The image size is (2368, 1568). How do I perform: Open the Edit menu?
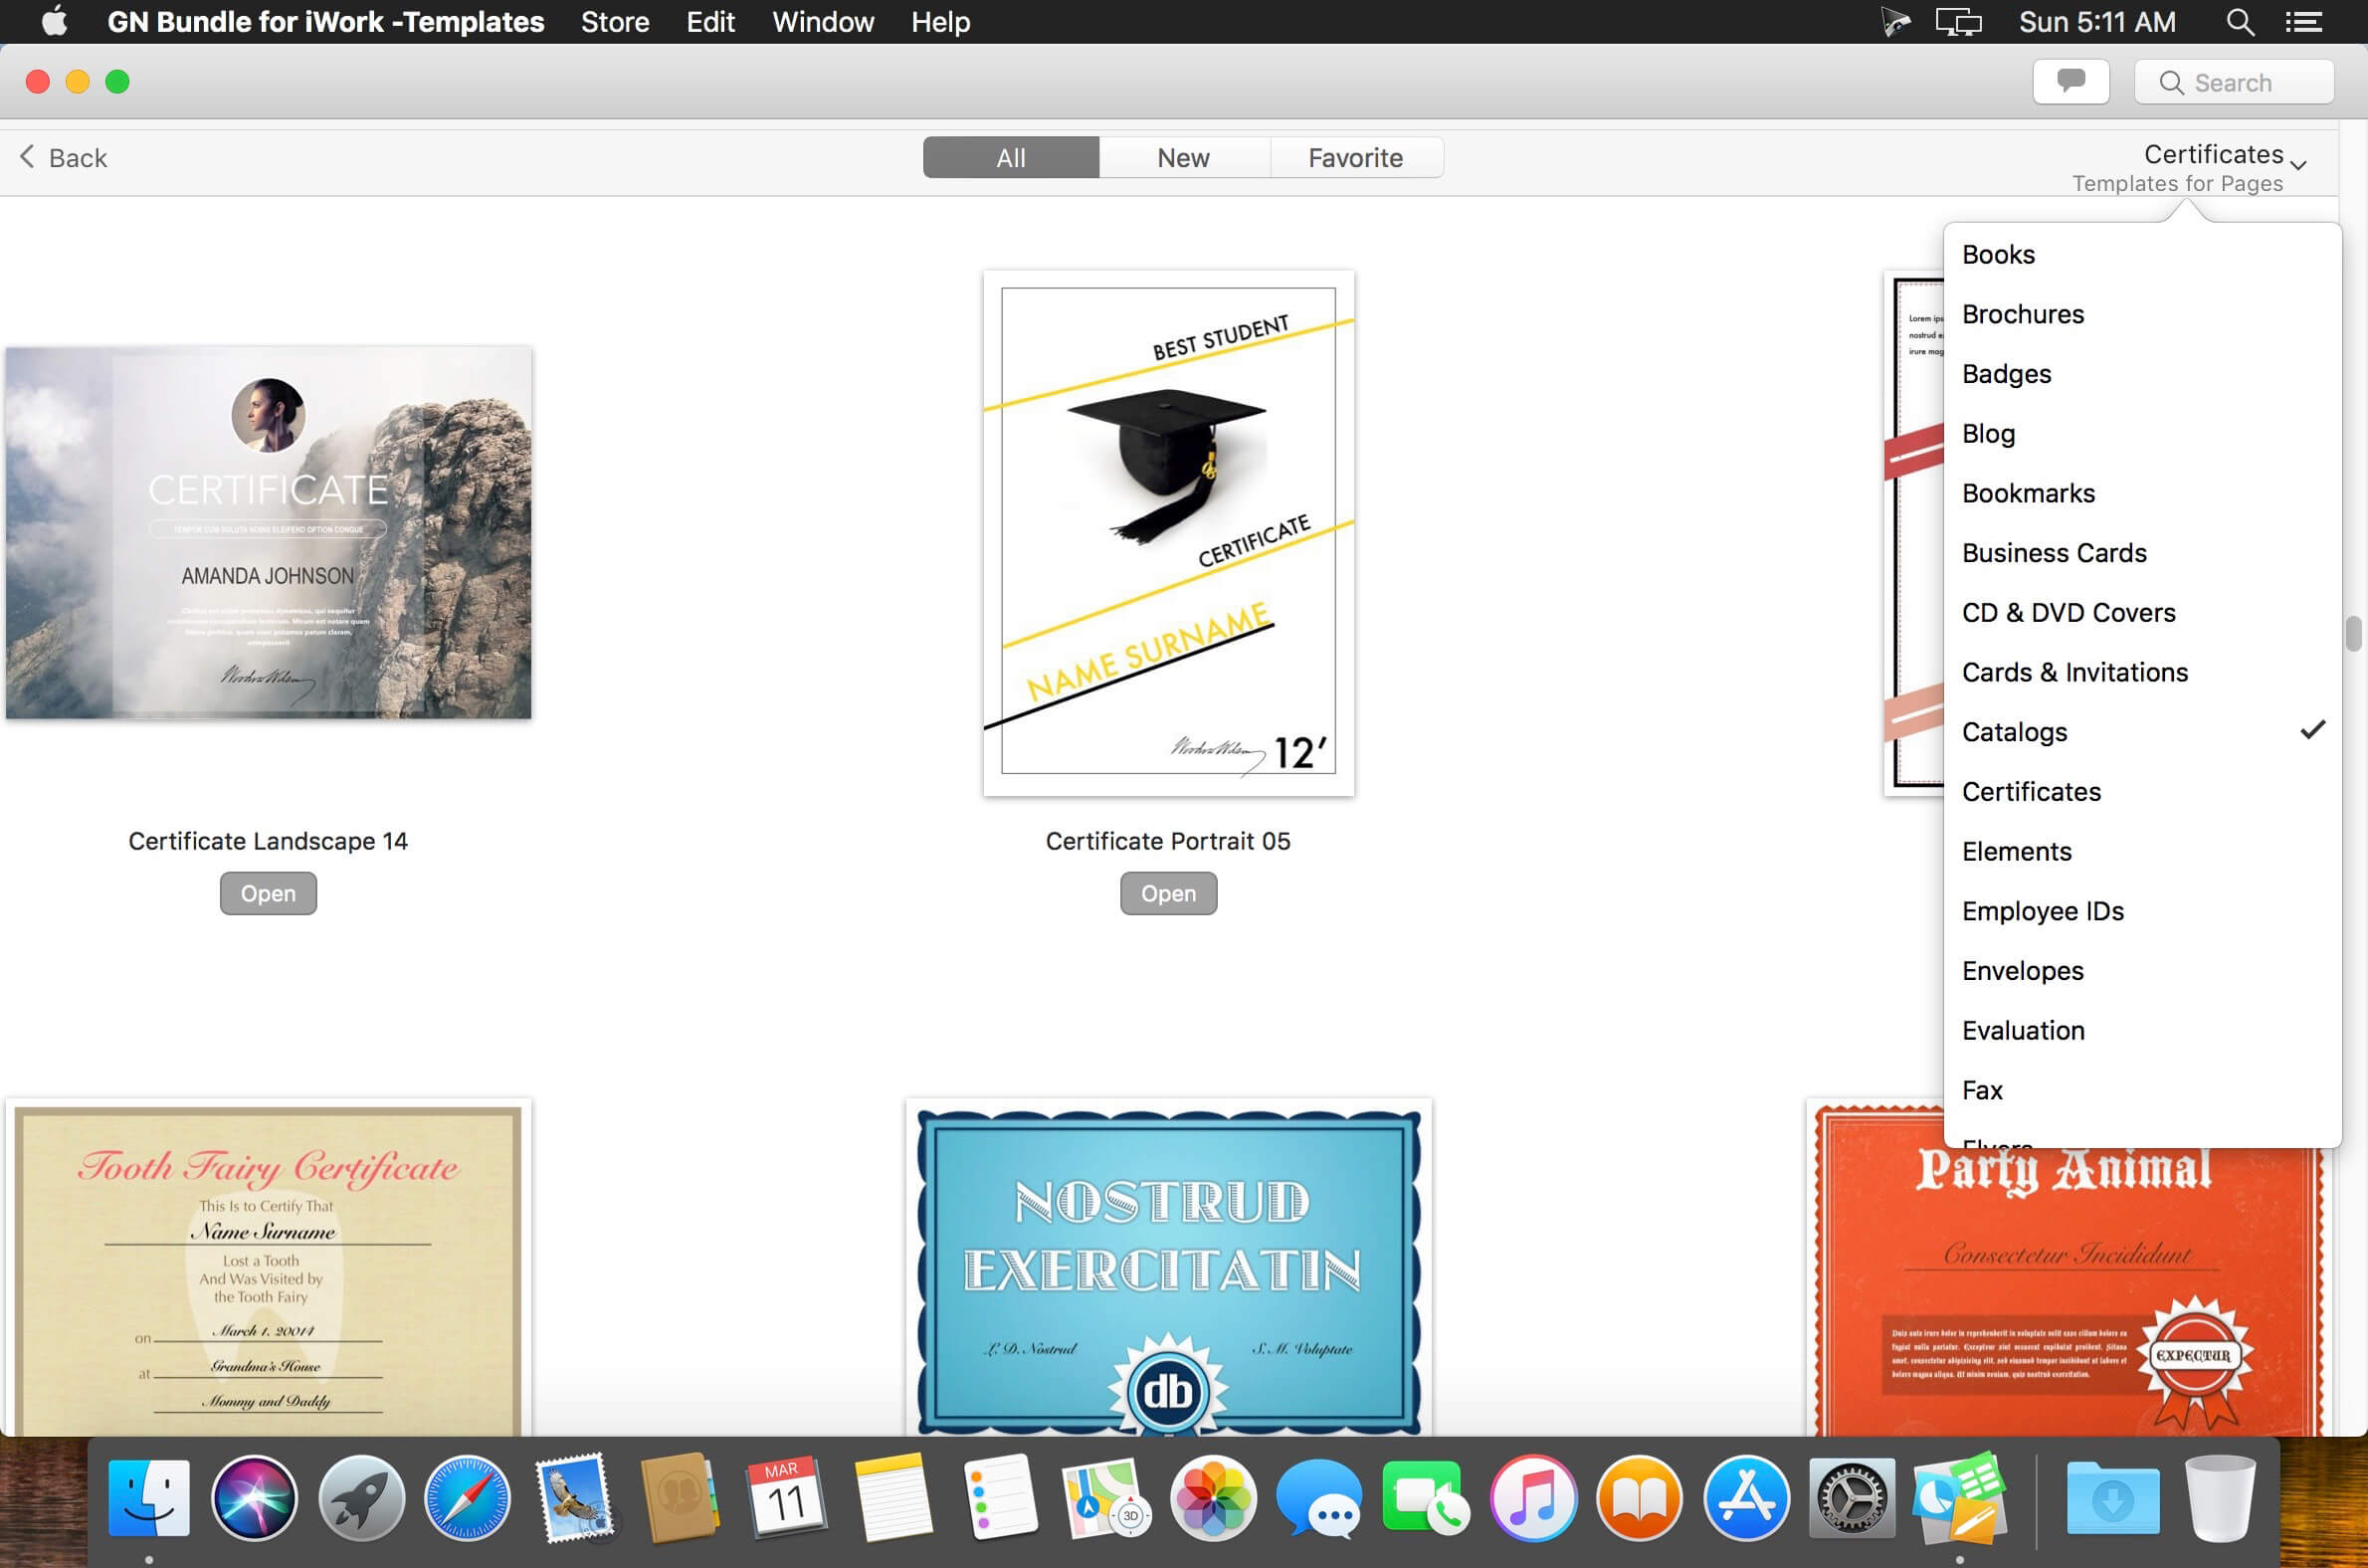710,21
